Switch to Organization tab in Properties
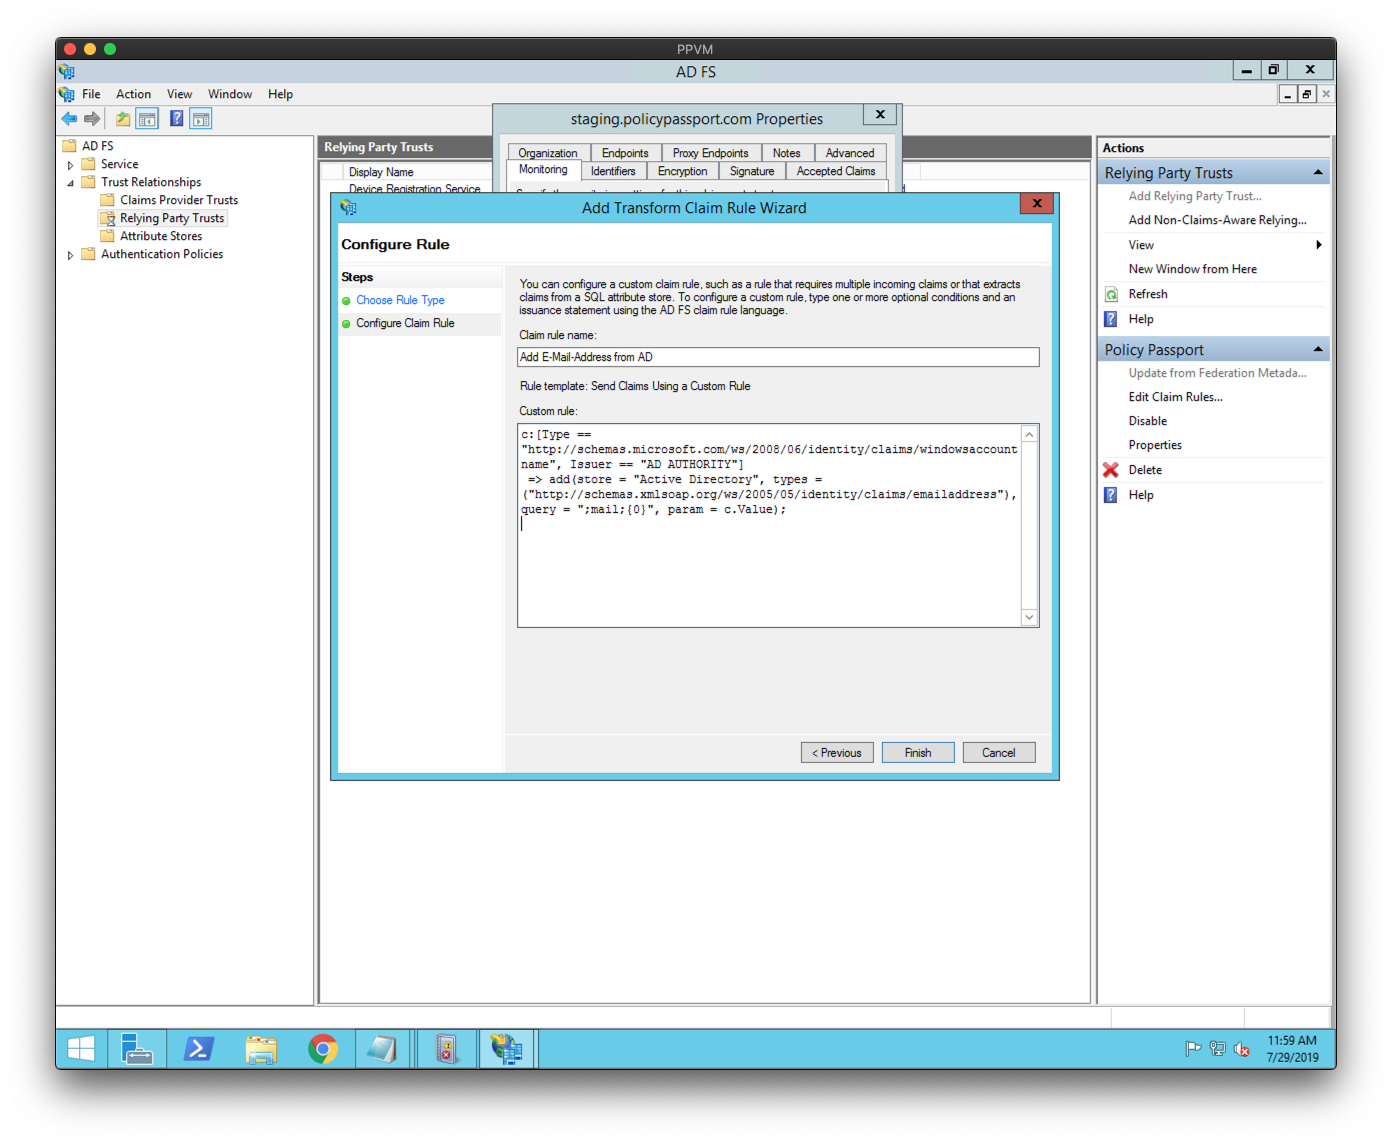The height and width of the screenshot is (1143, 1392). [548, 153]
